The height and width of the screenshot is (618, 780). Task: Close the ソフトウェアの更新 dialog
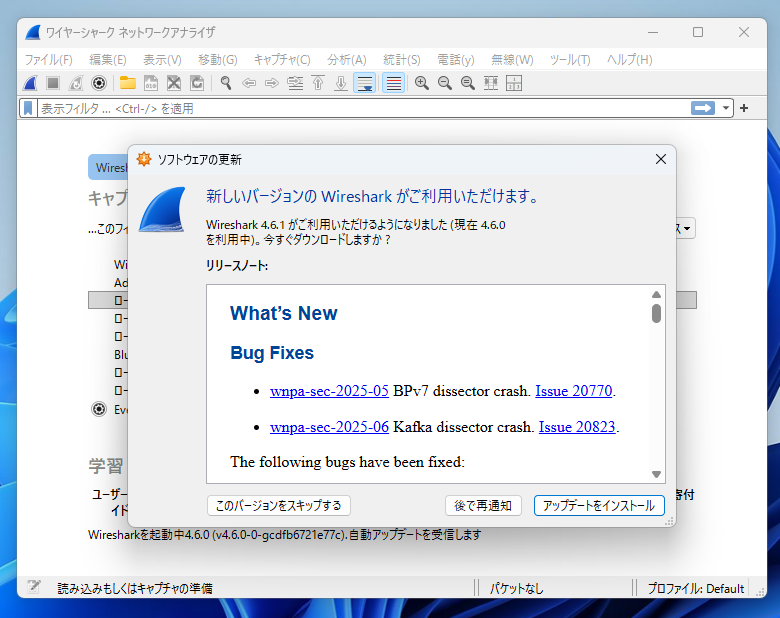[661, 159]
